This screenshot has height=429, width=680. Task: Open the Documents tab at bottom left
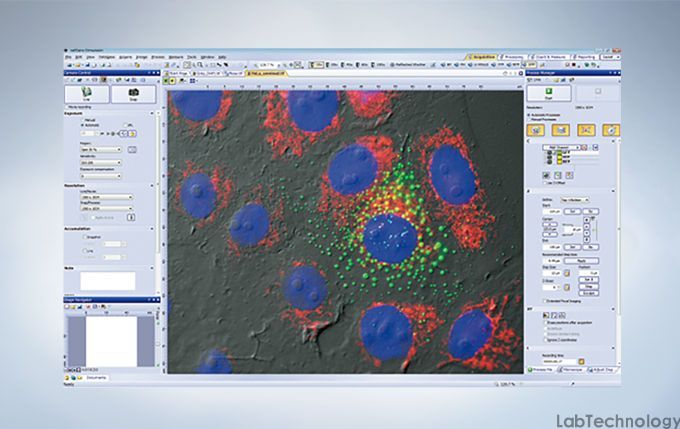96,378
